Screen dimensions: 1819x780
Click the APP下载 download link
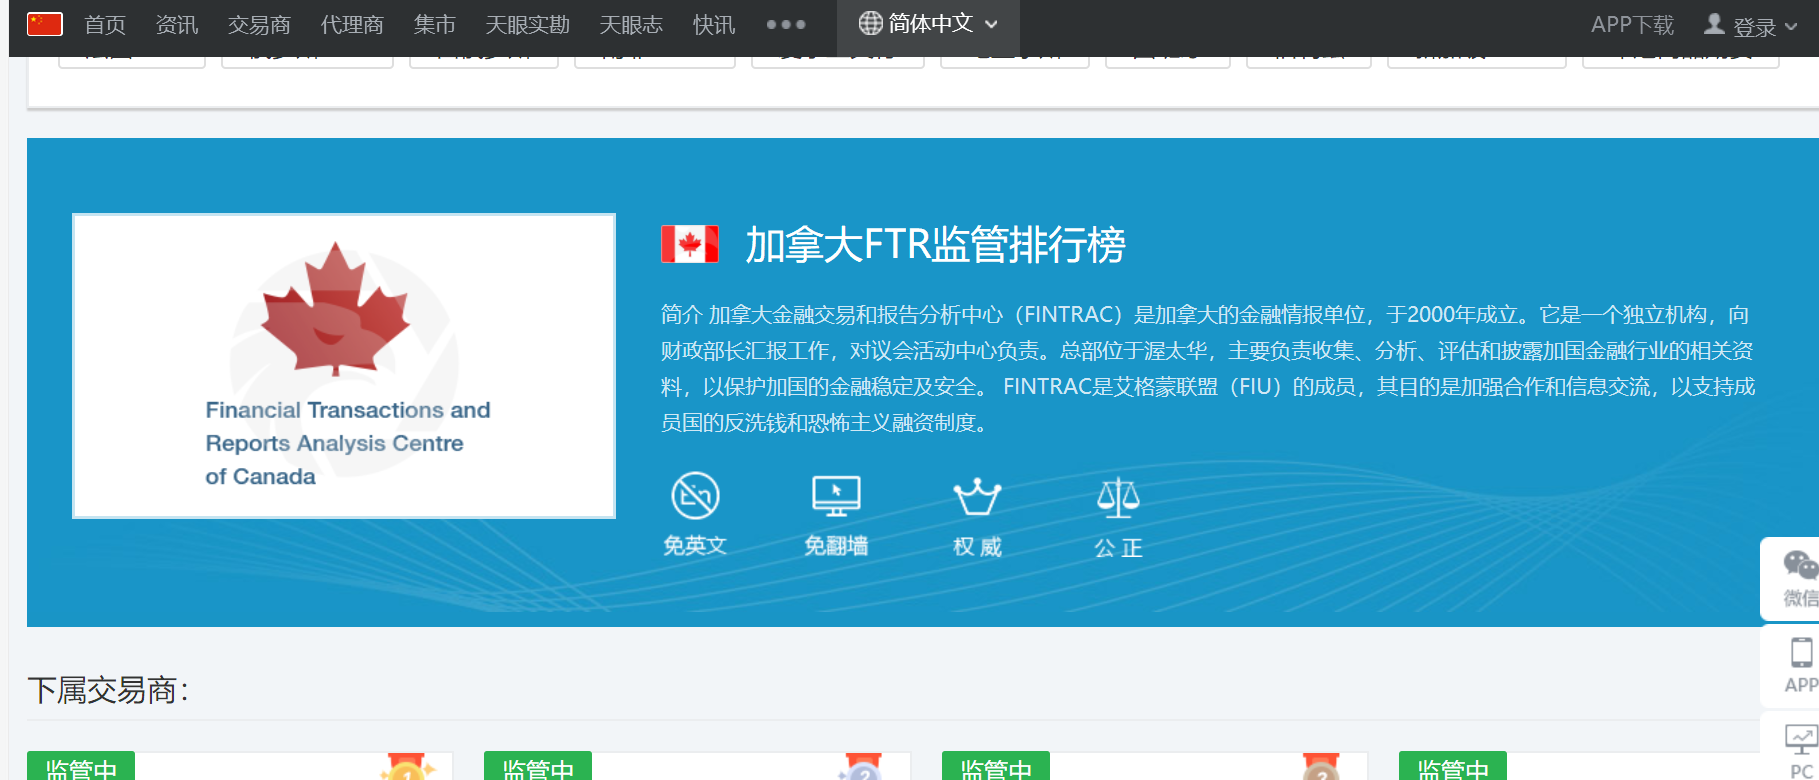(1632, 25)
